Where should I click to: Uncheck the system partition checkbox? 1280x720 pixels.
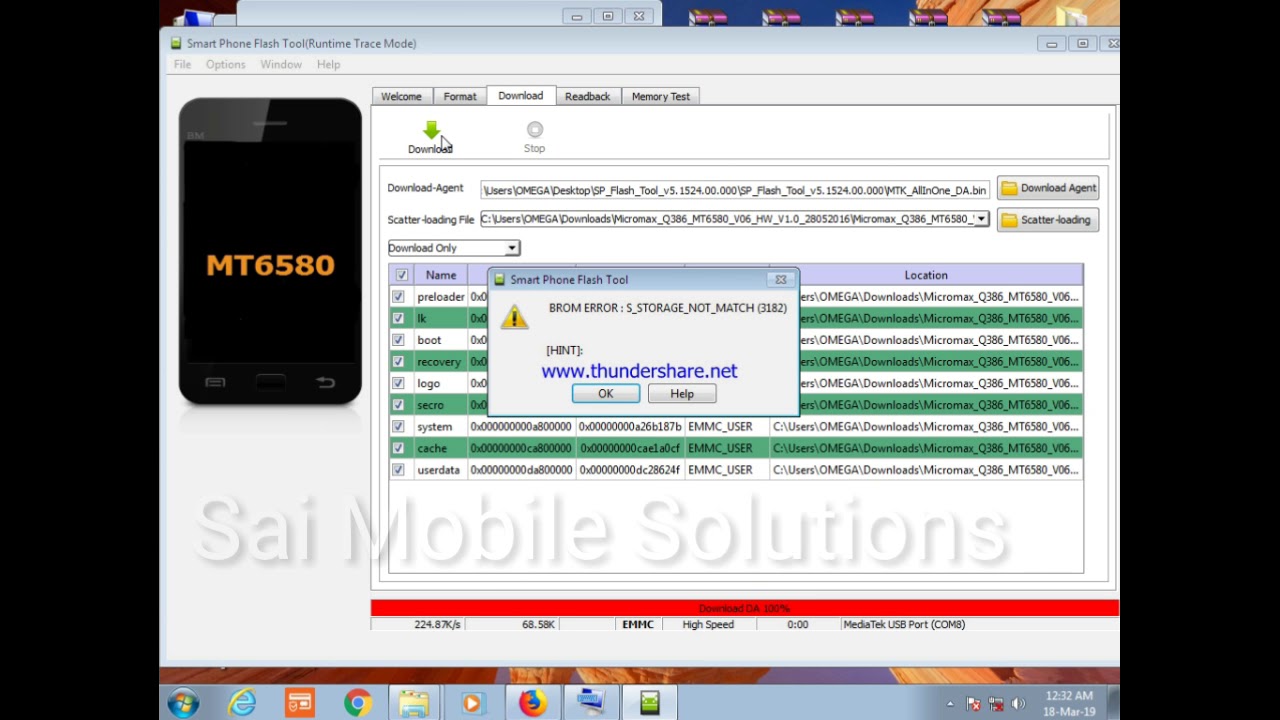coord(398,427)
